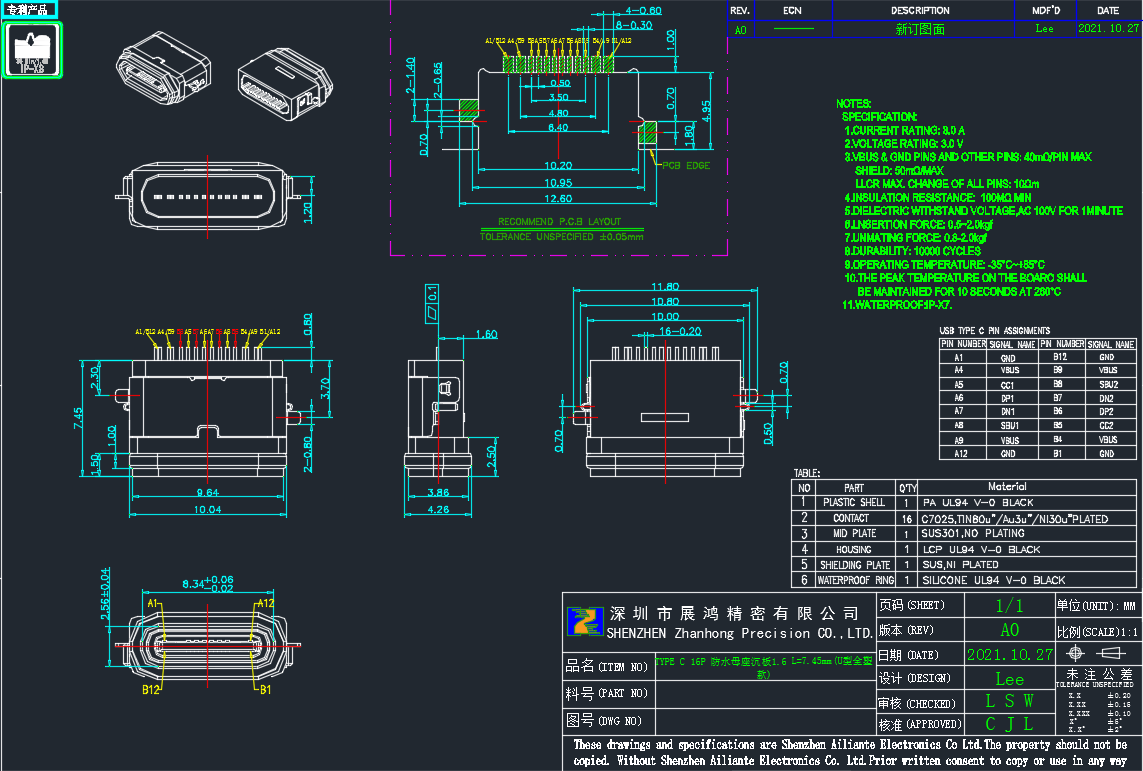Click the IPX8 waterproof icon

[x=32, y=50]
